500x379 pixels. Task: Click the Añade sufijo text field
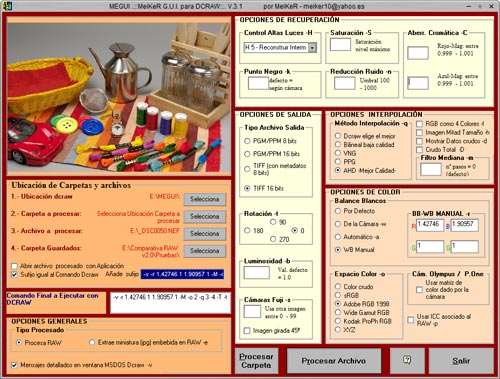182,274
